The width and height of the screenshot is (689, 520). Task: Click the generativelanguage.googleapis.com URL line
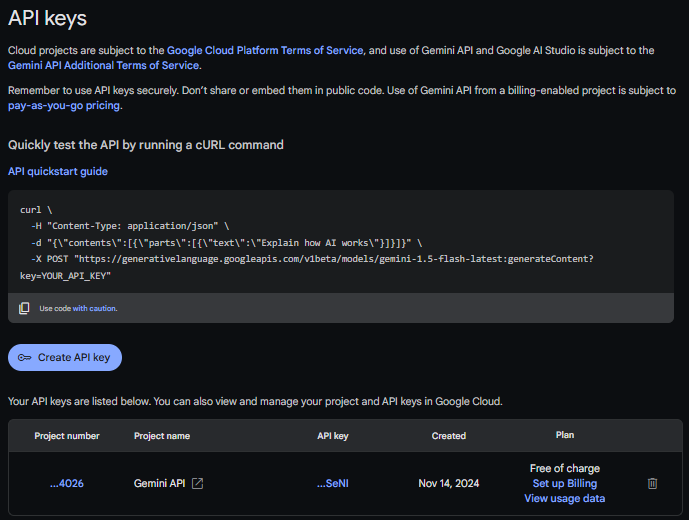[312, 259]
